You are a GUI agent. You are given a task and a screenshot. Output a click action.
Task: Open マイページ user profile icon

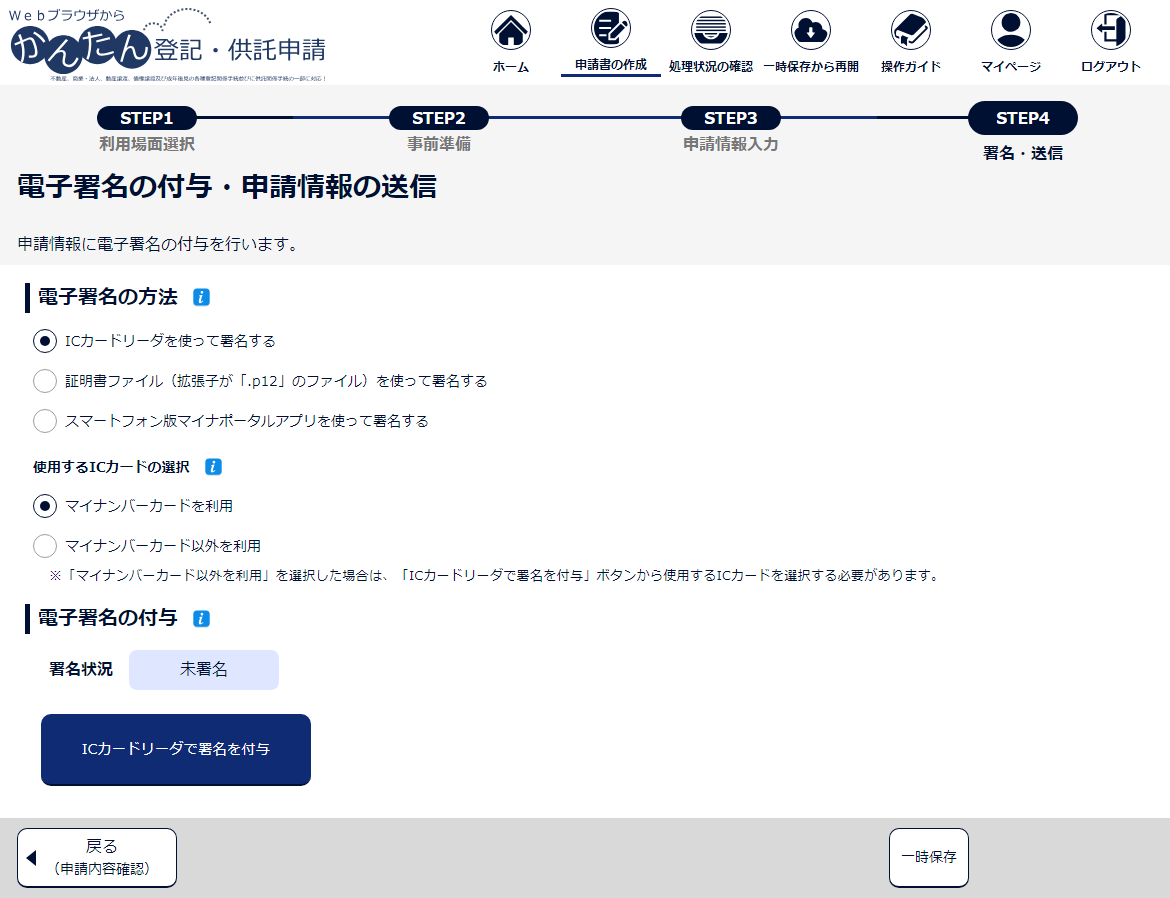point(1010,31)
